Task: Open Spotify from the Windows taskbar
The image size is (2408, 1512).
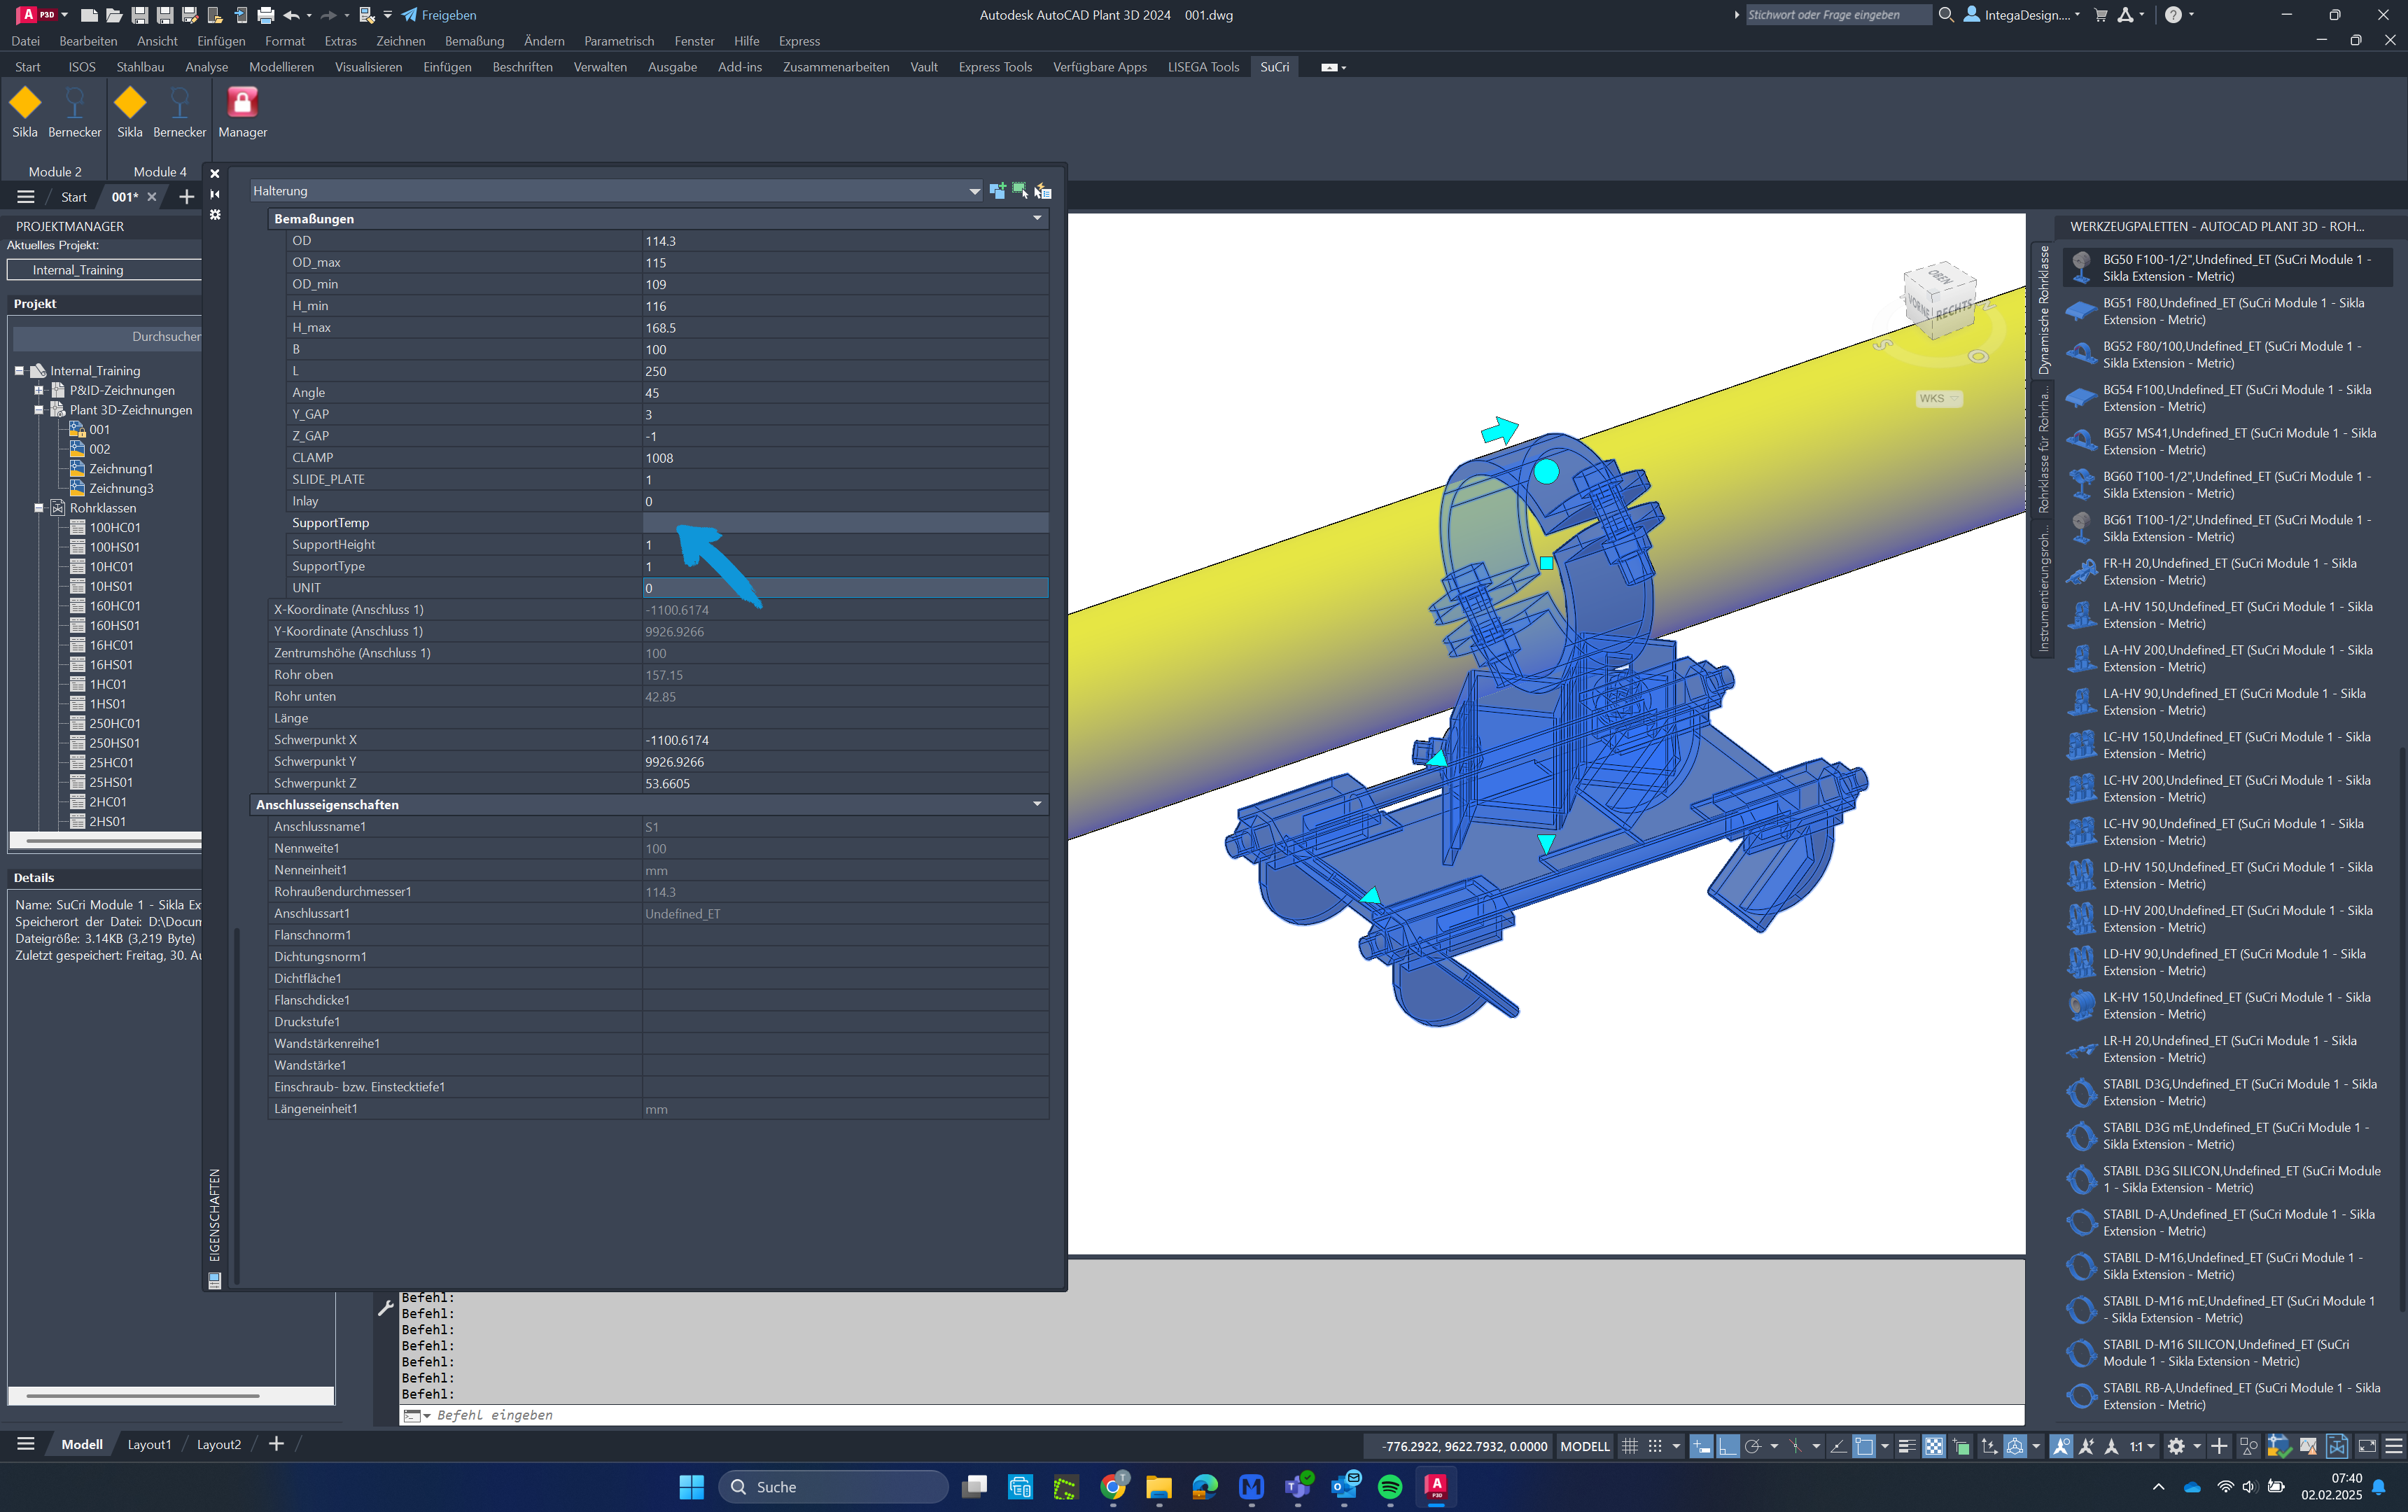Action: click(x=1389, y=1487)
